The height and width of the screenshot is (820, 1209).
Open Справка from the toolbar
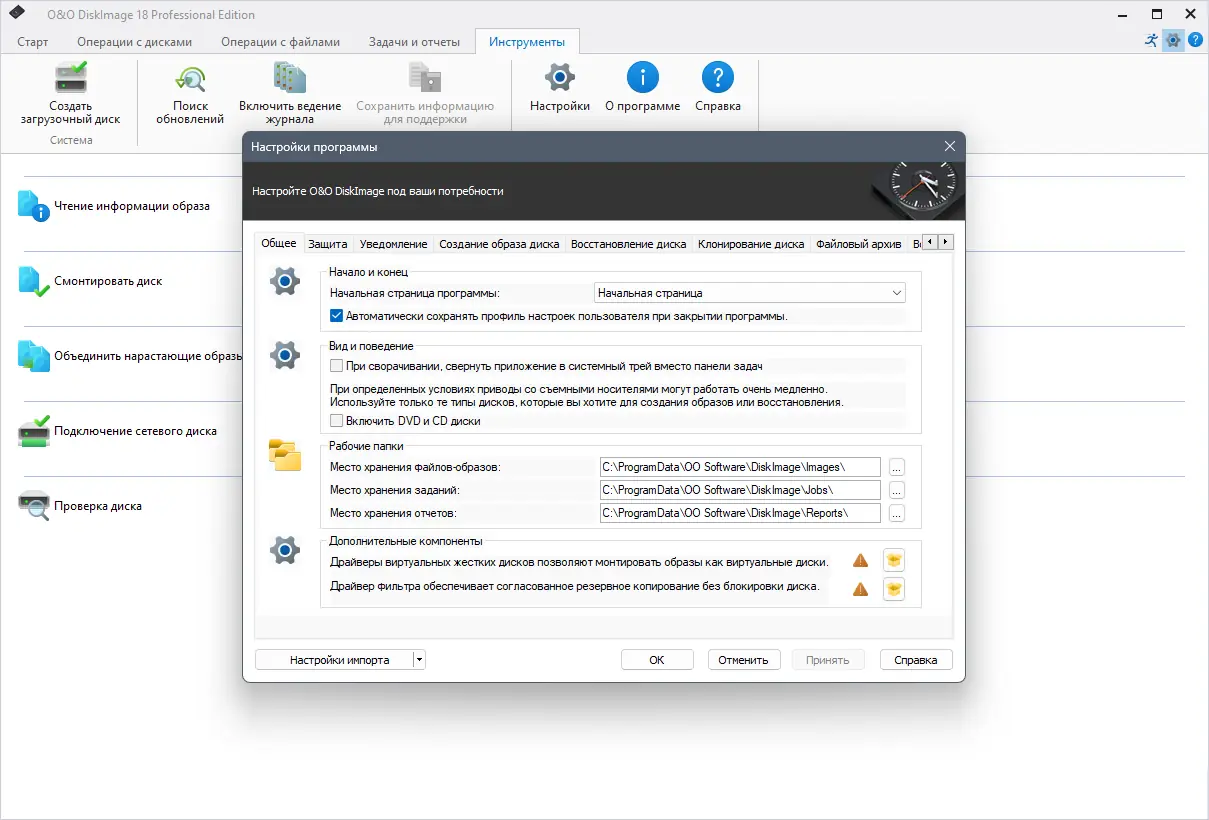click(717, 88)
